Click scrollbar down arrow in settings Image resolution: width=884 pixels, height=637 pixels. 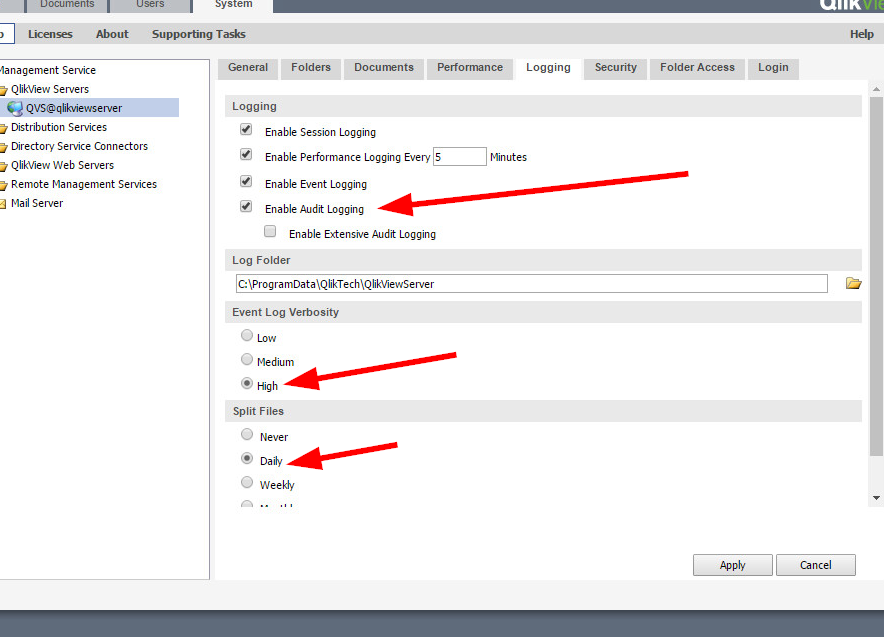[x=876, y=498]
